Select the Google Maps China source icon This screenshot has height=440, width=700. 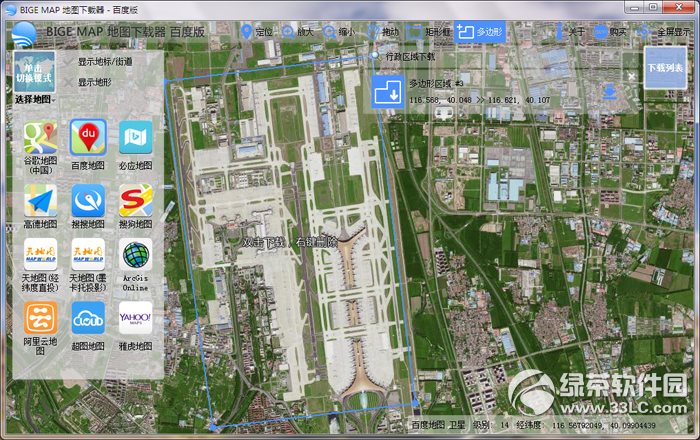click(41, 137)
